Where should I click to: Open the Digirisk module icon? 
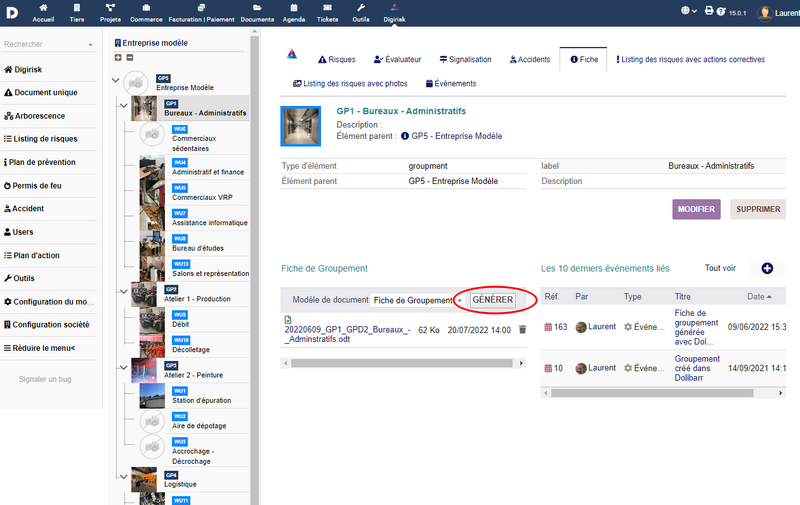(x=394, y=8)
